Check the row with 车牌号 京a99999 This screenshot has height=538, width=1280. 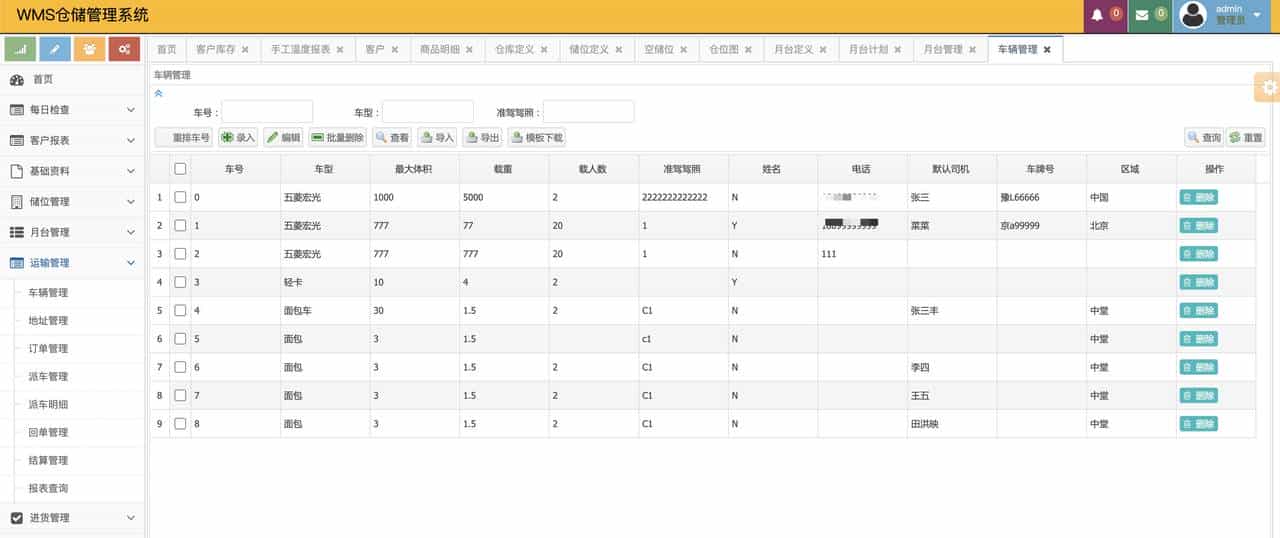(x=180, y=226)
